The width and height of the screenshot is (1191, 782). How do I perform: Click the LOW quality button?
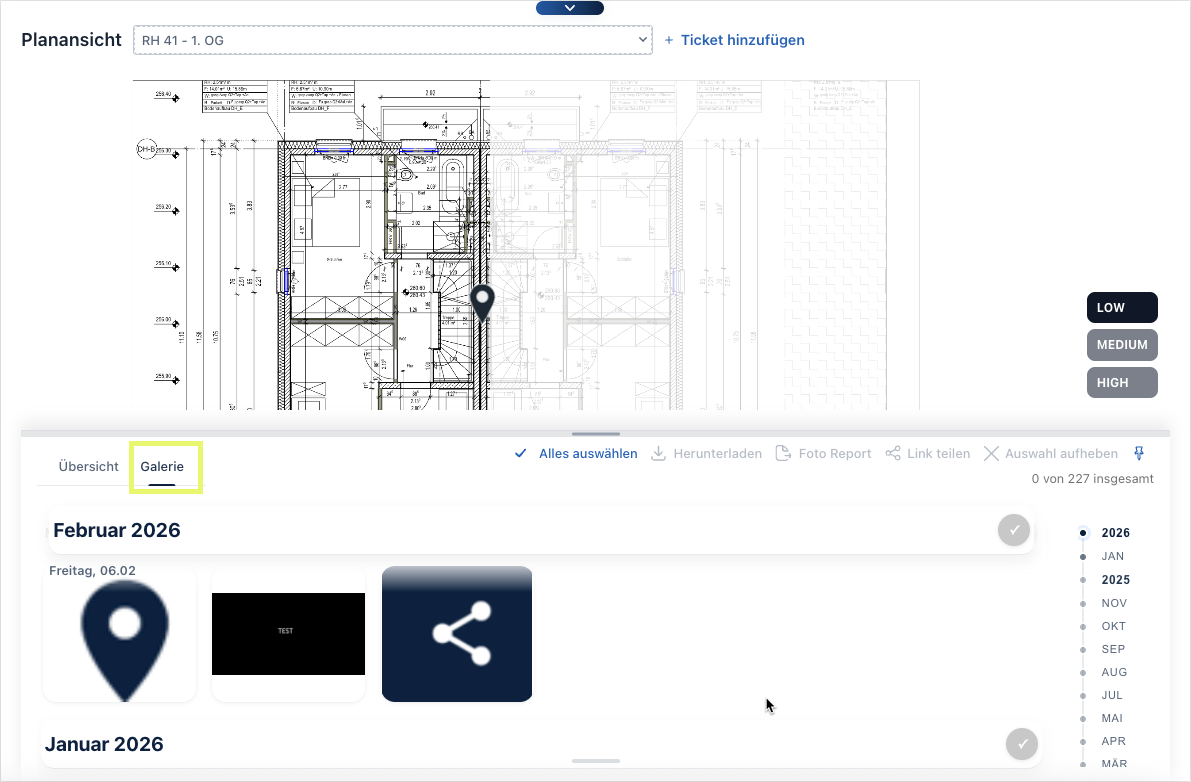coord(1122,308)
